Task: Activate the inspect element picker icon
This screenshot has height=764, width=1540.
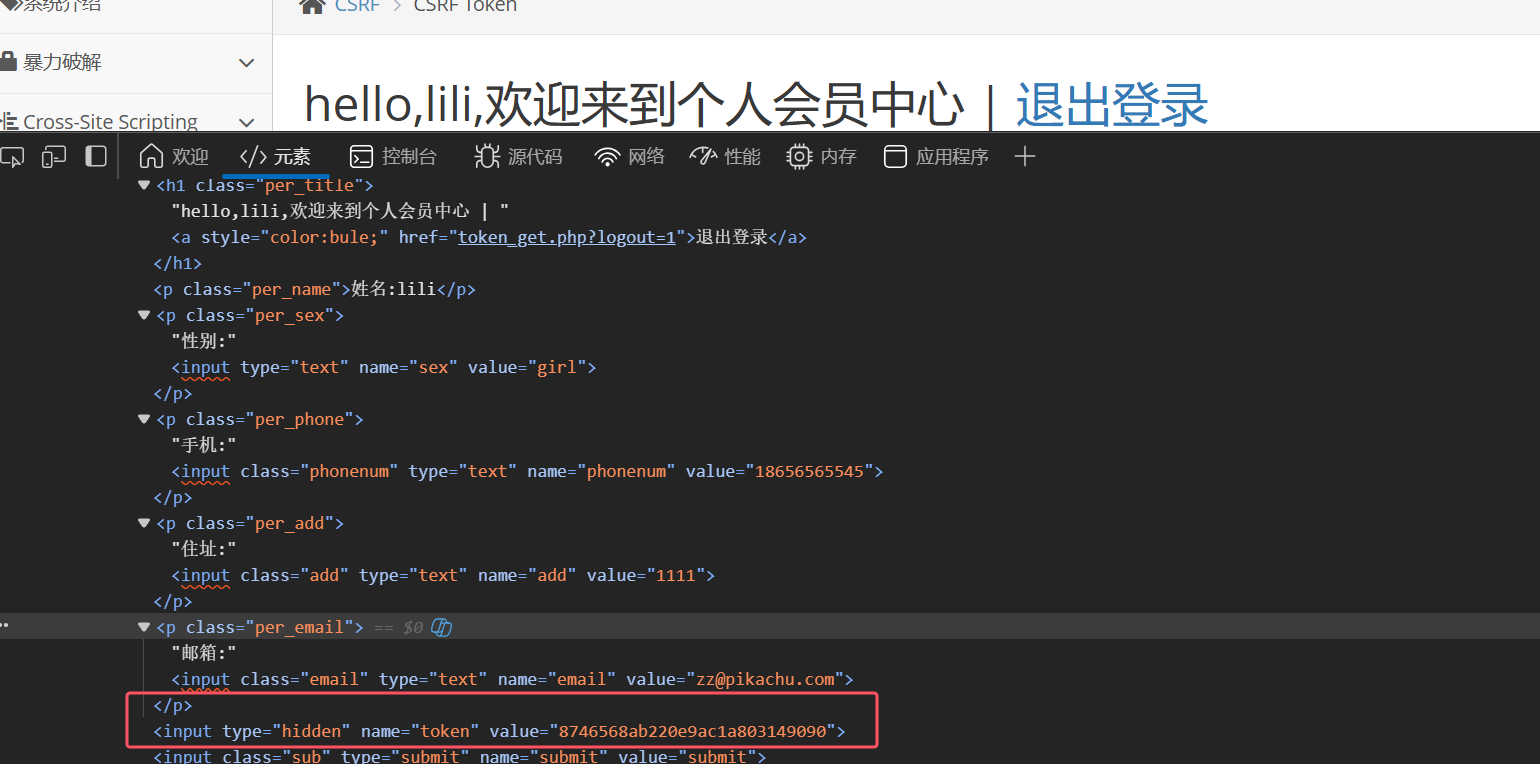Action: tap(12, 157)
